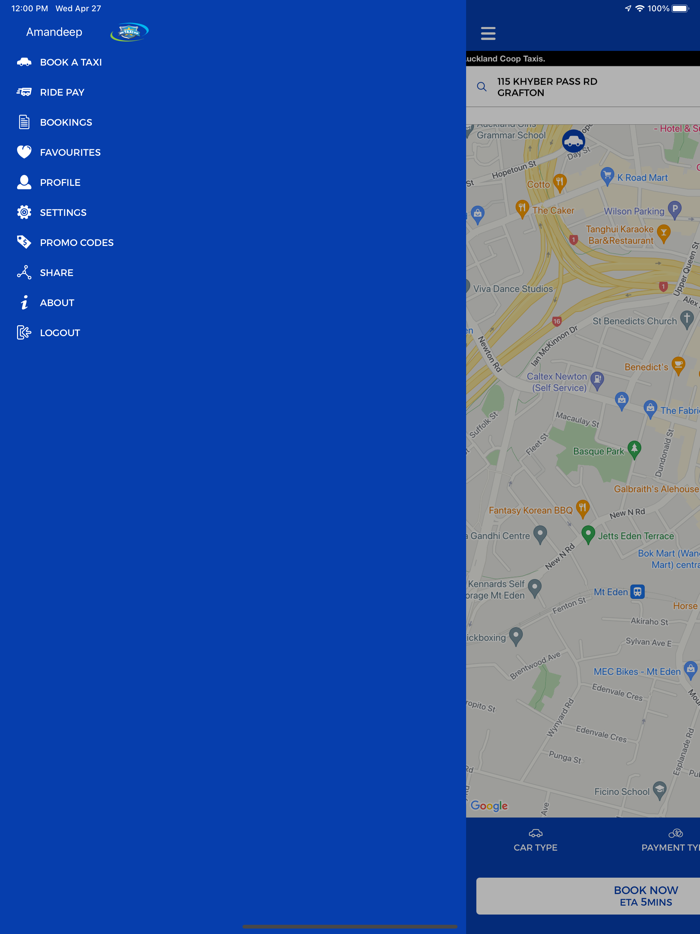Tap the Google logo on the map
This screenshot has height=934, width=700.
[x=489, y=805]
